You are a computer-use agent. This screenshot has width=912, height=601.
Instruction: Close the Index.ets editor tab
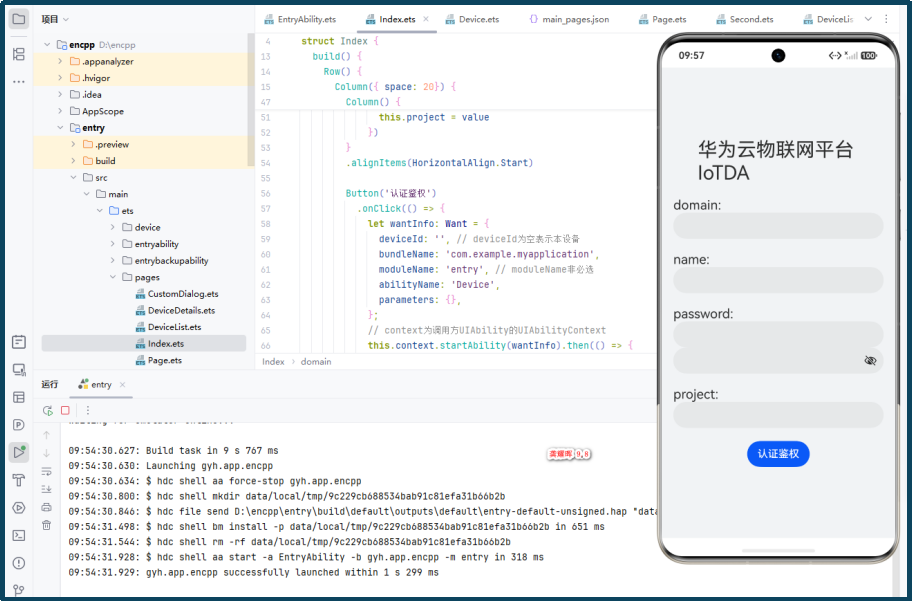(x=426, y=19)
